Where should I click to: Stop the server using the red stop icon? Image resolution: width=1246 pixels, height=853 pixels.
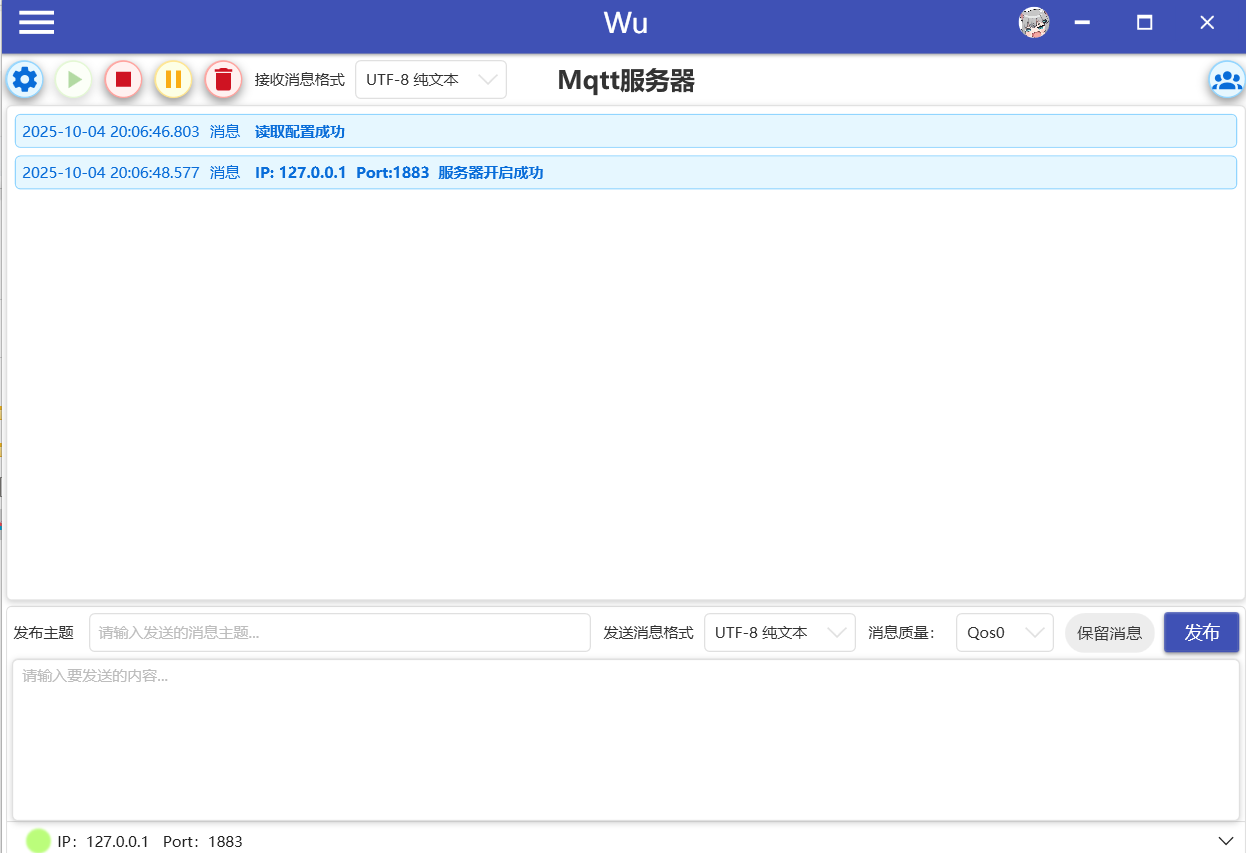pyautogui.click(x=123, y=79)
